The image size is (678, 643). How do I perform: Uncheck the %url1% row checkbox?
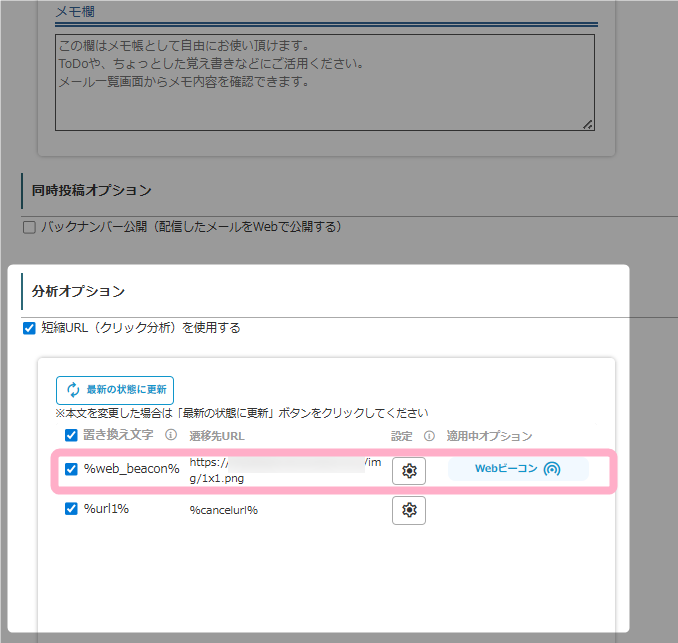[71, 509]
